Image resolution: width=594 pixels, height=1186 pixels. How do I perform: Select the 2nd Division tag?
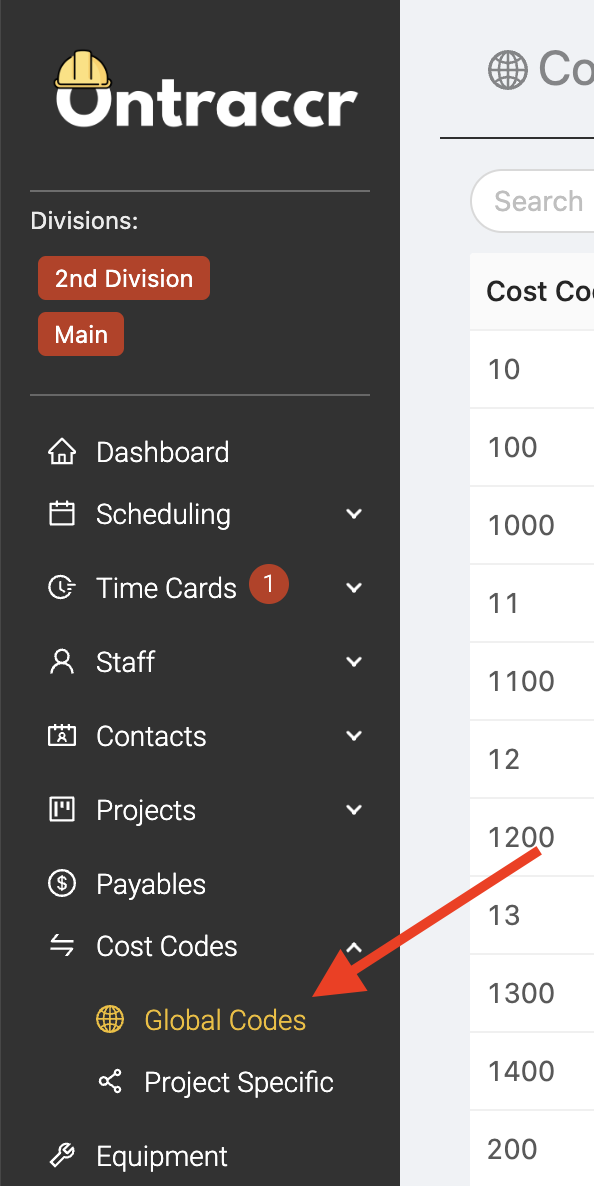point(124,278)
